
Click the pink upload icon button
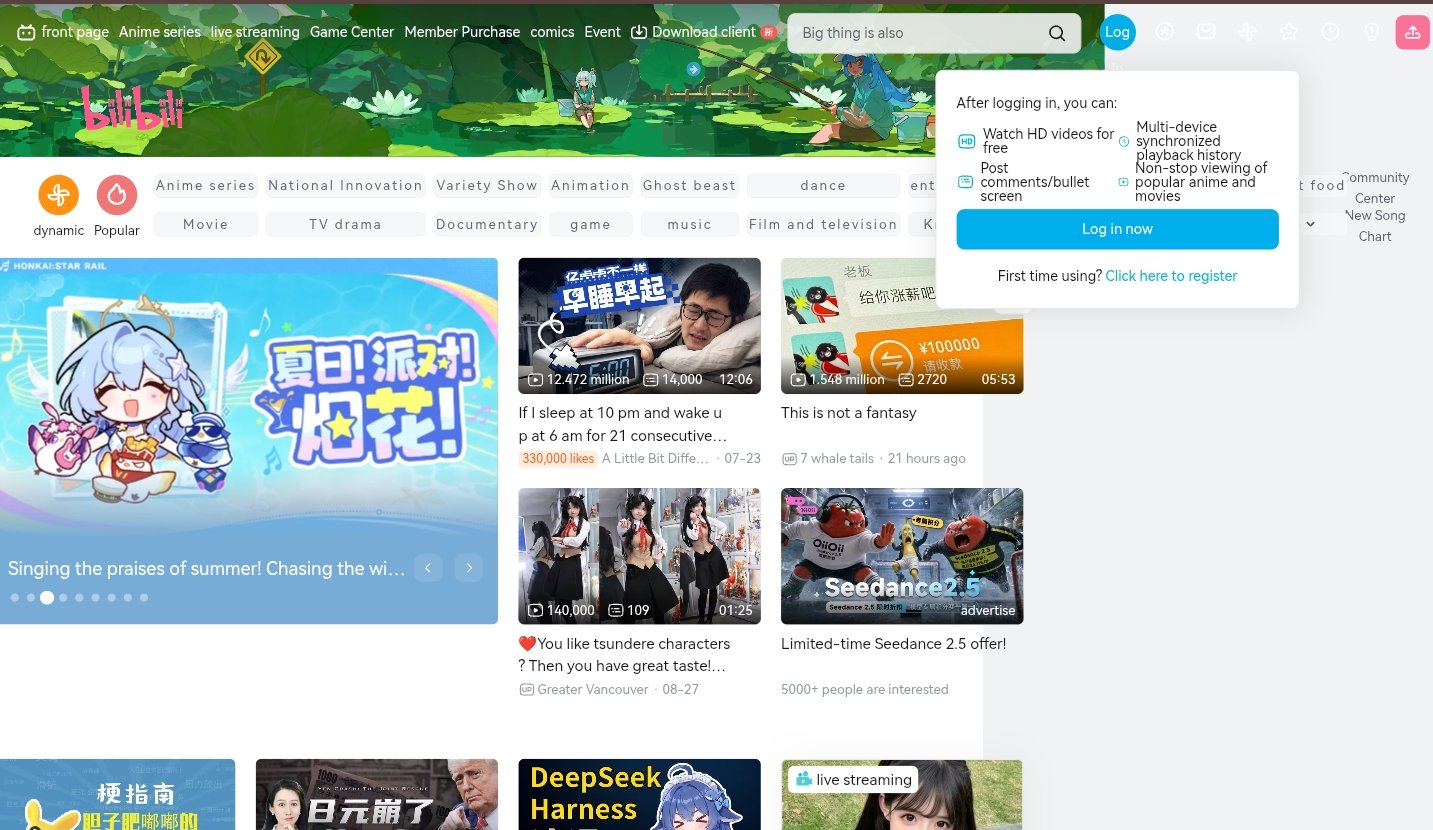tap(1412, 32)
